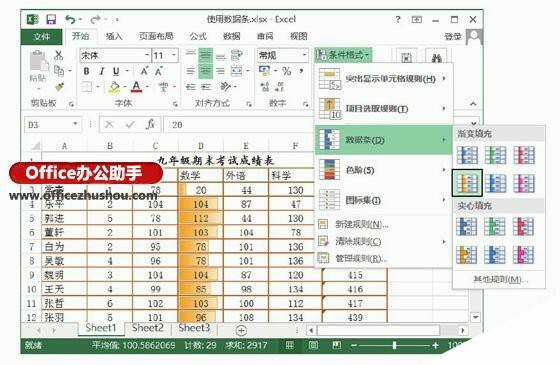This screenshot has width=560, height=365.
Task: Select the 数据条 Data Bars menu item
Action: click(x=384, y=140)
